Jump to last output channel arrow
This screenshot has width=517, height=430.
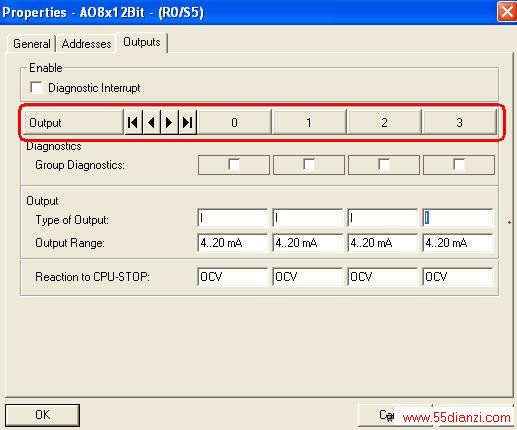pos(187,122)
